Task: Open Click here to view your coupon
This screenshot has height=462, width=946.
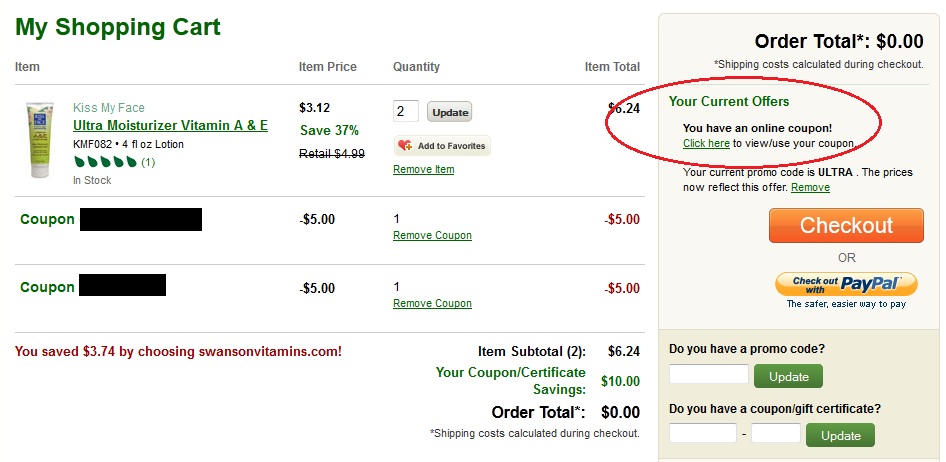Action: click(706, 144)
